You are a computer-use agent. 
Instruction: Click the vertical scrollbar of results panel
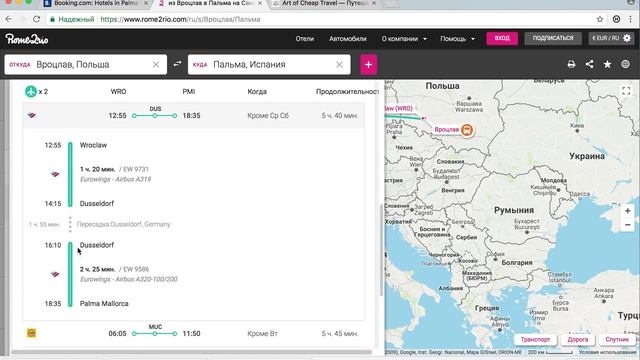pyautogui.click(x=381, y=249)
